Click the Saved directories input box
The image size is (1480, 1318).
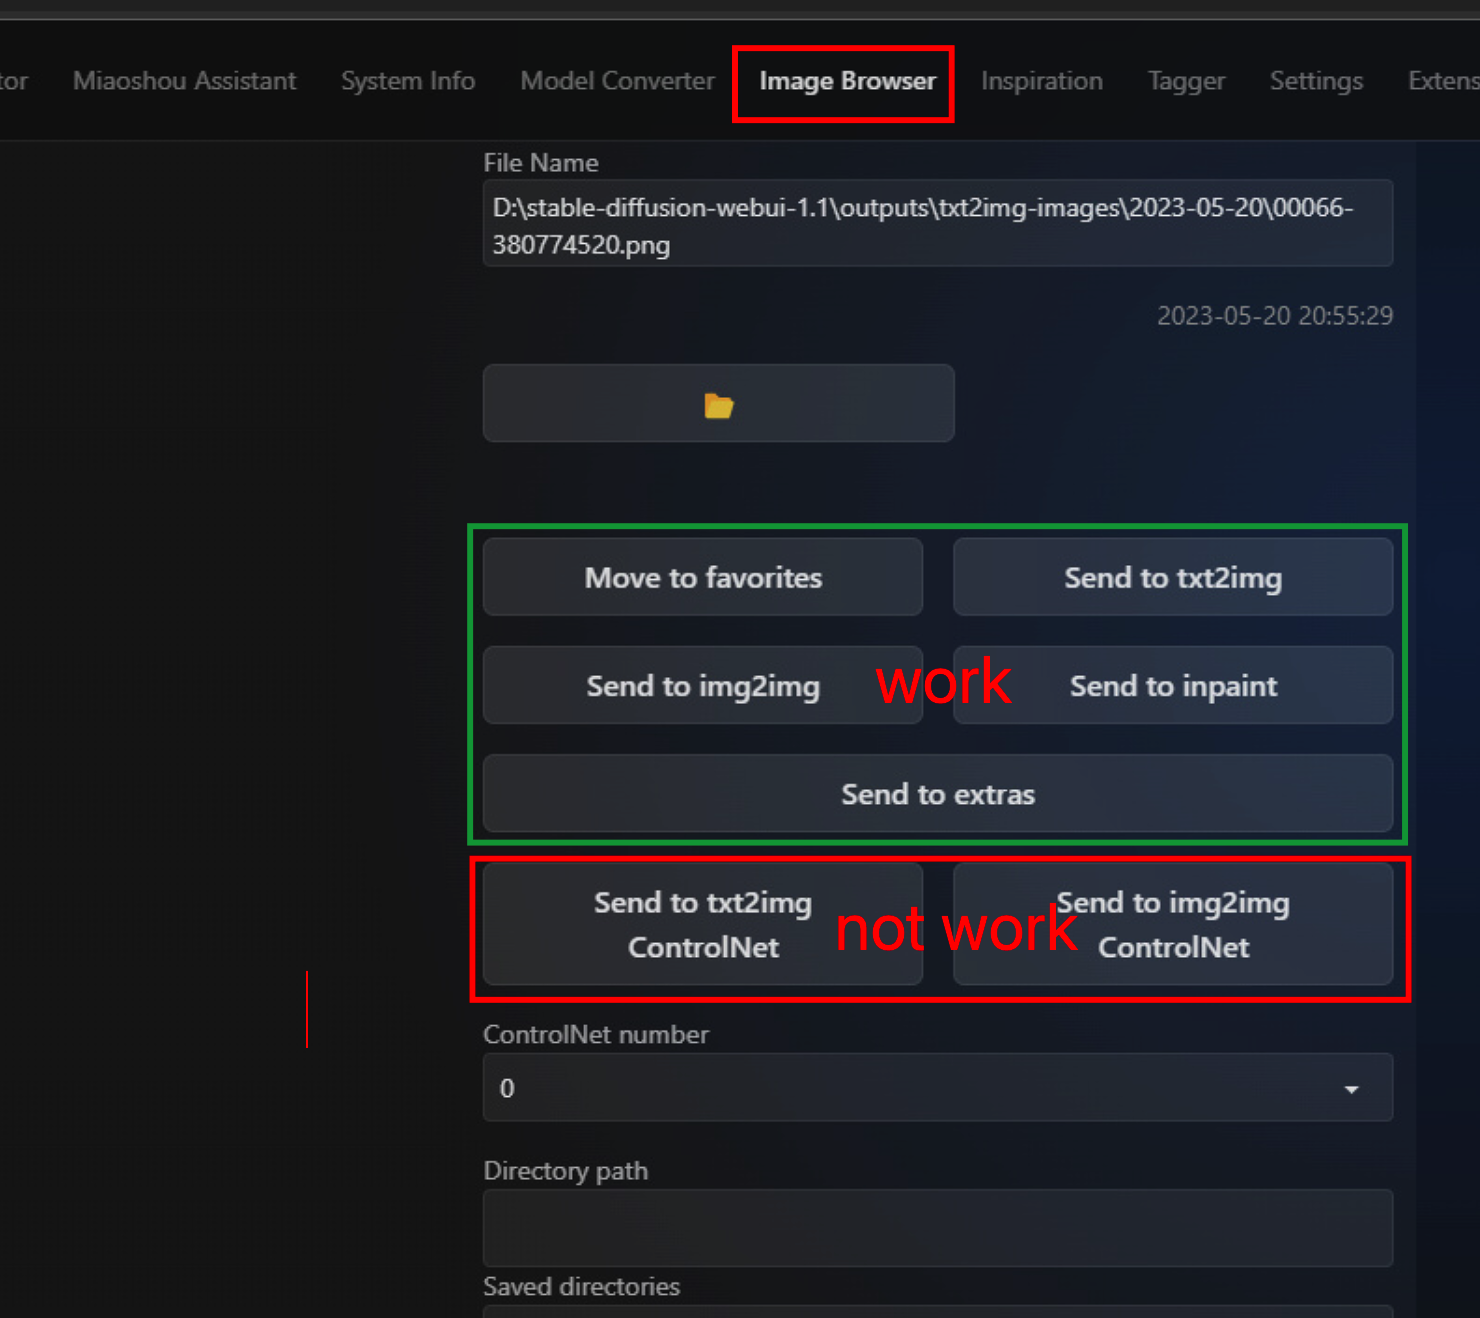pos(937,1313)
